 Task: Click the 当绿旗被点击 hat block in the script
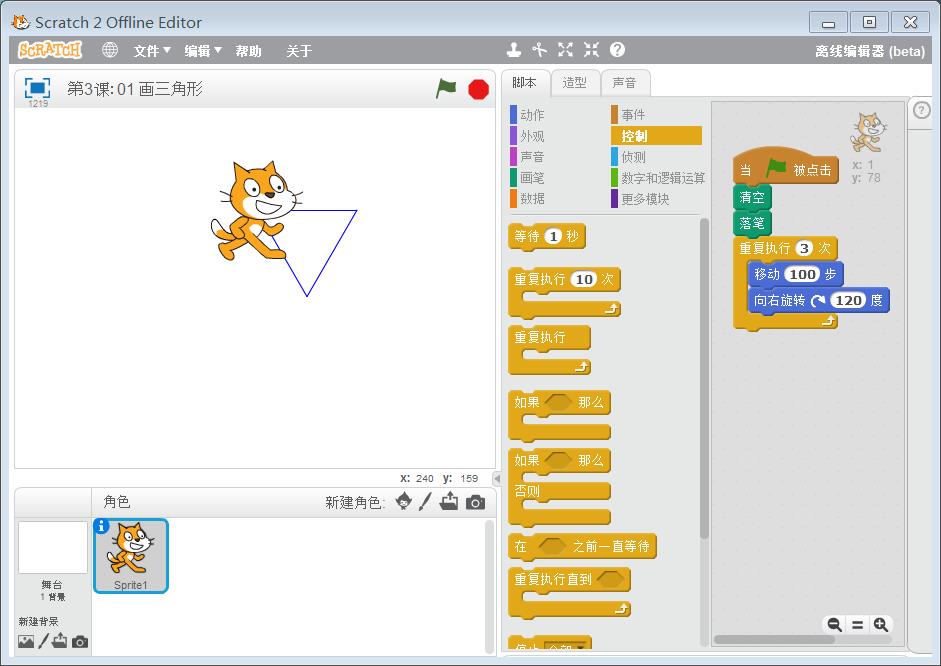[x=785, y=166]
